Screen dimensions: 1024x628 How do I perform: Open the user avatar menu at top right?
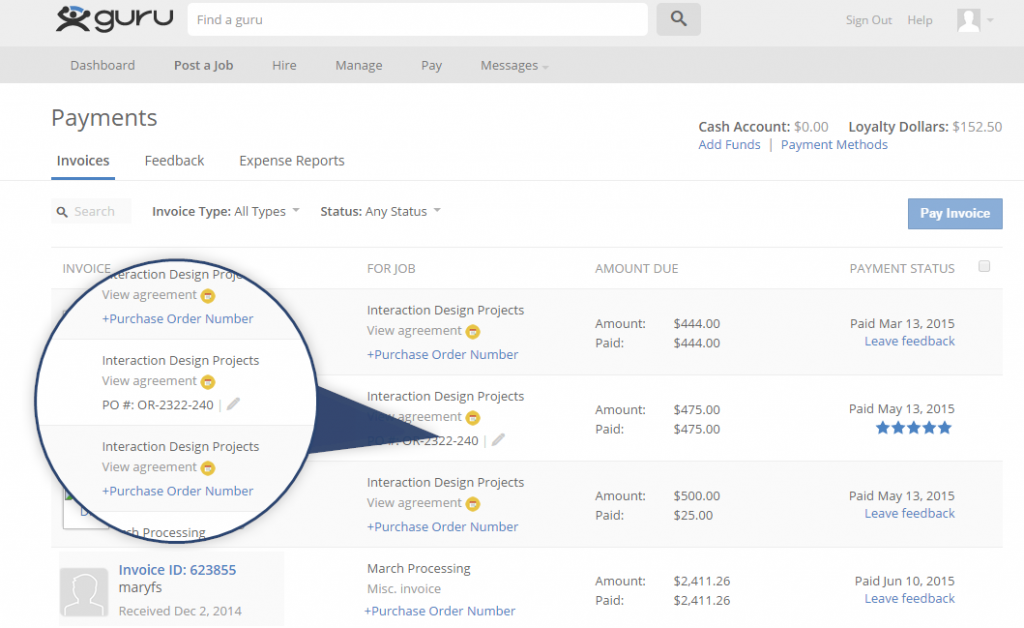(969, 20)
